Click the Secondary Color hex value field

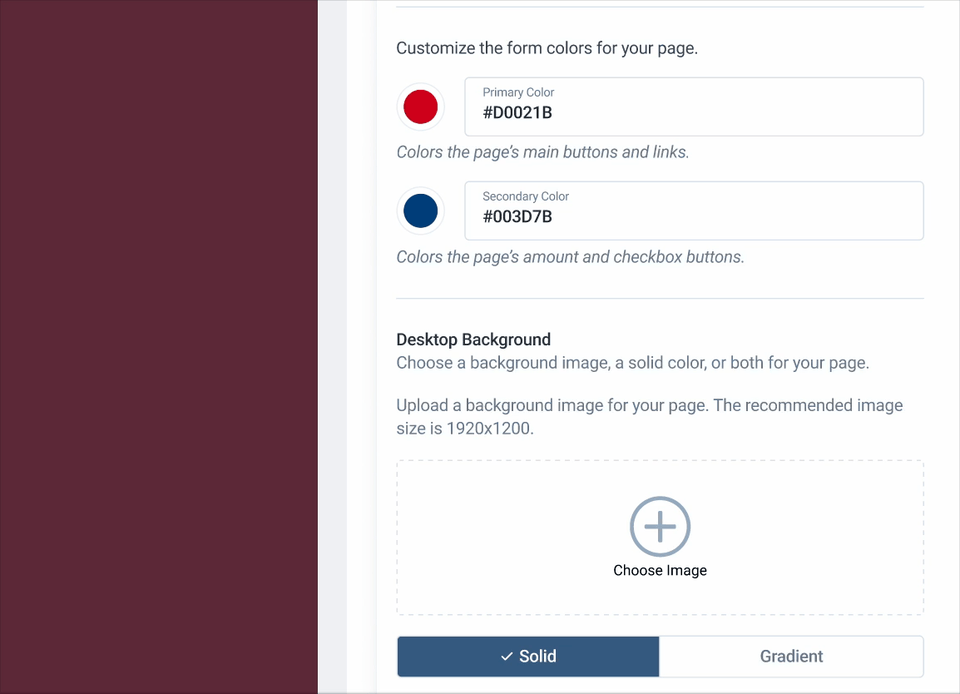(694, 217)
